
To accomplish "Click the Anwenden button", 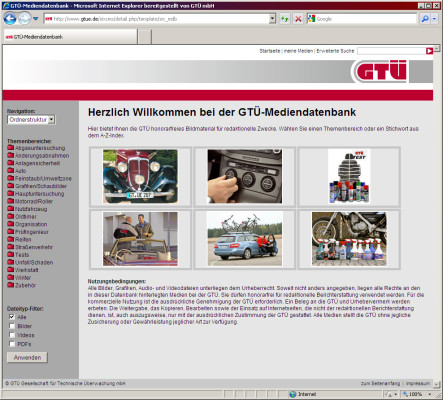I will tap(27, 357).
